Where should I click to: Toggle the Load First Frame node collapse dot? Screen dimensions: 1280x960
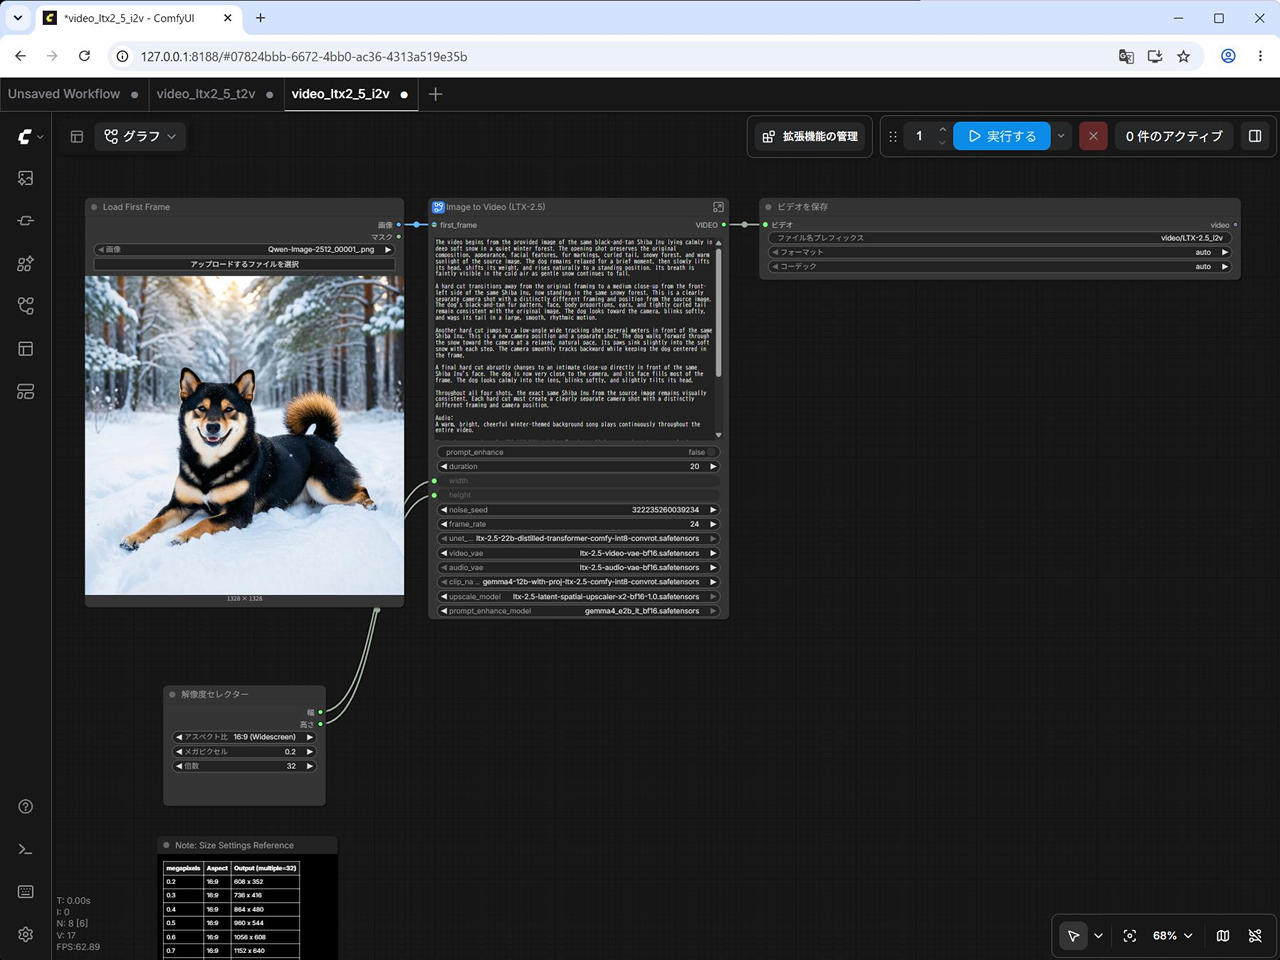point(94,207)
